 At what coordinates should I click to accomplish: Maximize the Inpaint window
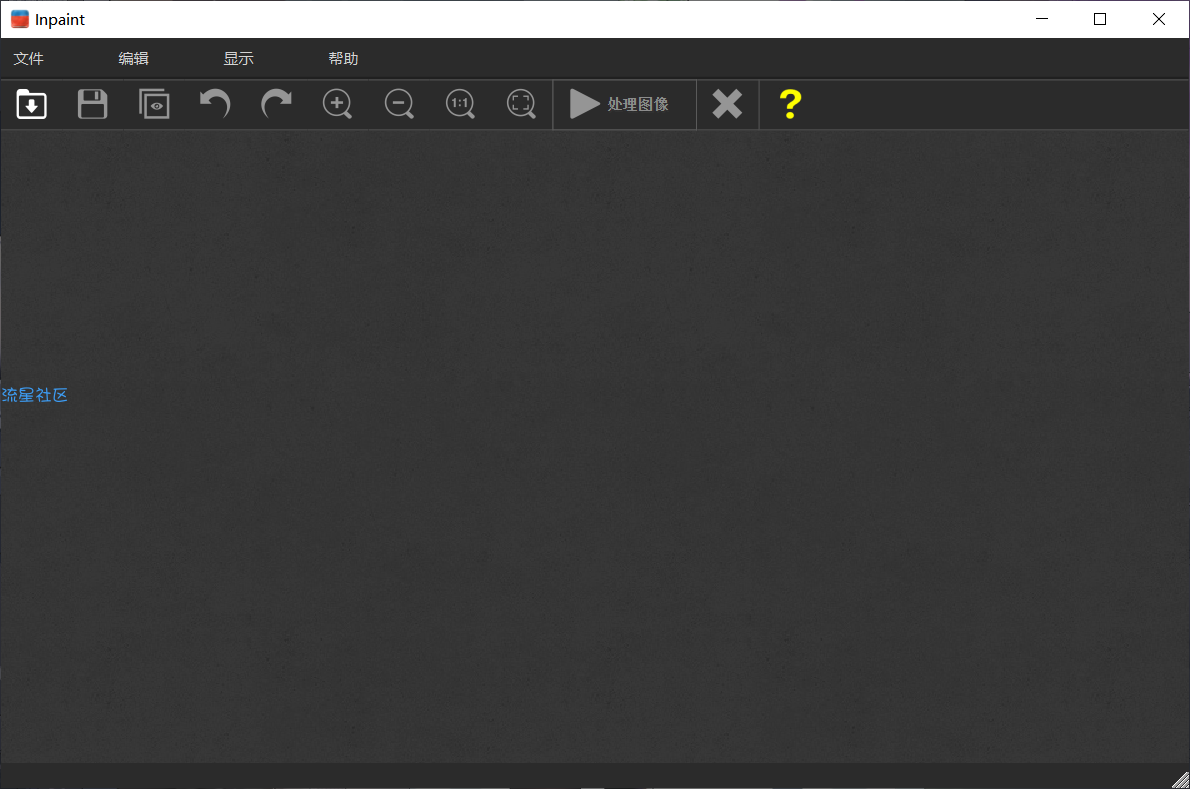click(1100, 19)
